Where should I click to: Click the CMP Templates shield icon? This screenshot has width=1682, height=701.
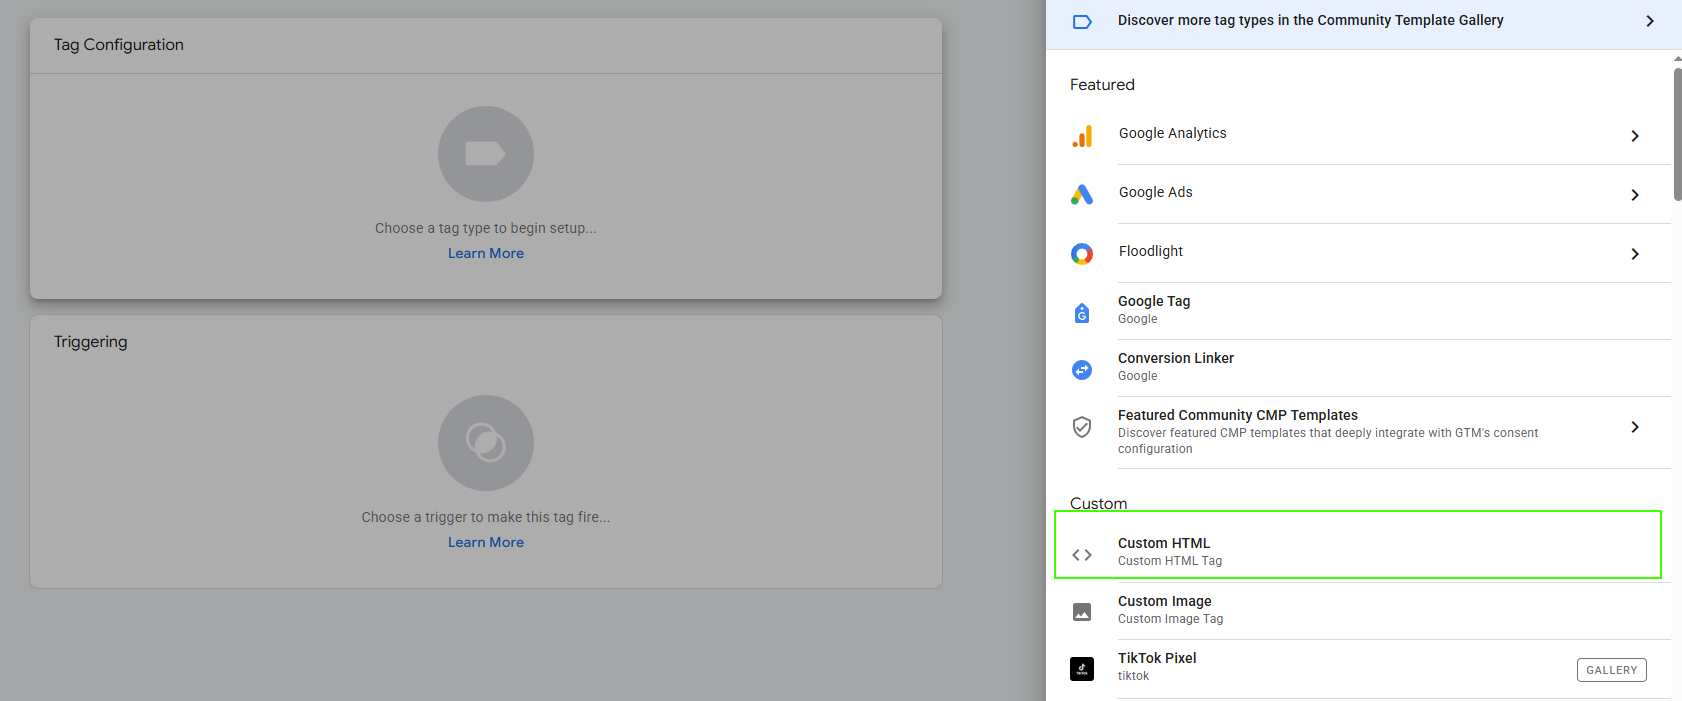tap(1082, 427)
